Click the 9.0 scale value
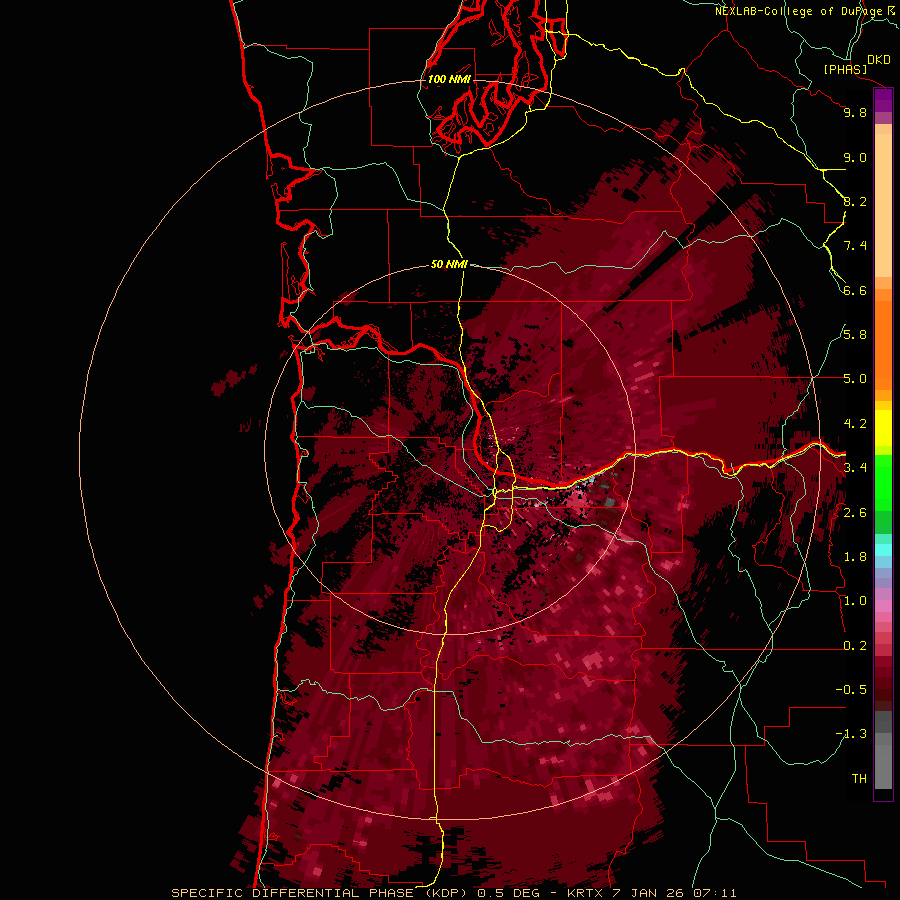Screen dimensions: 900x900 pos(855,157)
